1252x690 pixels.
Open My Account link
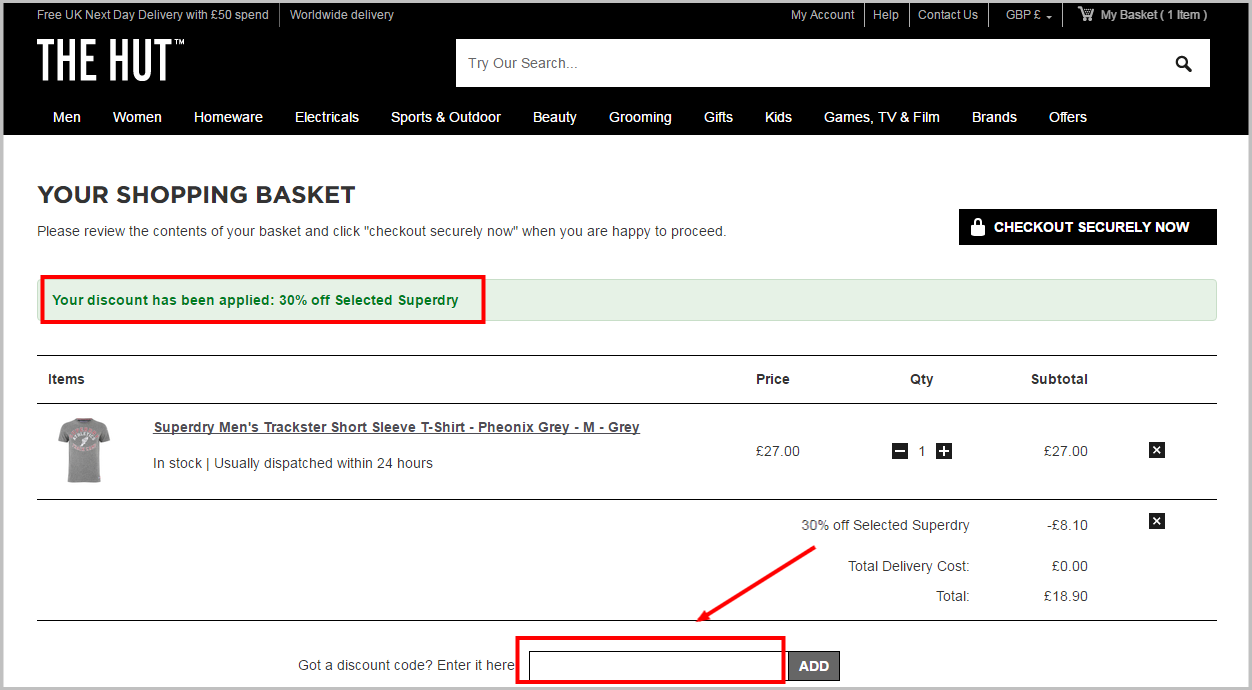click(823, 15)
